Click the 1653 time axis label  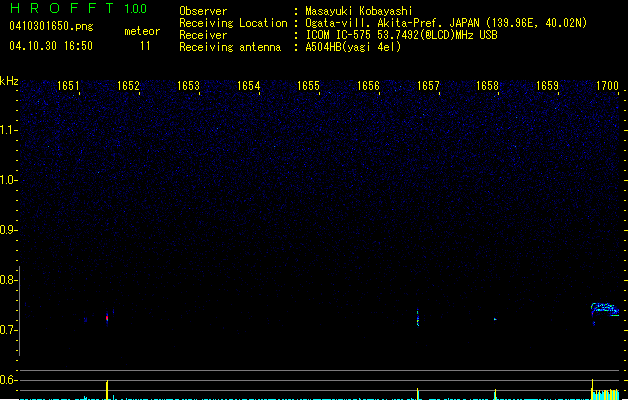click(188, 86)
